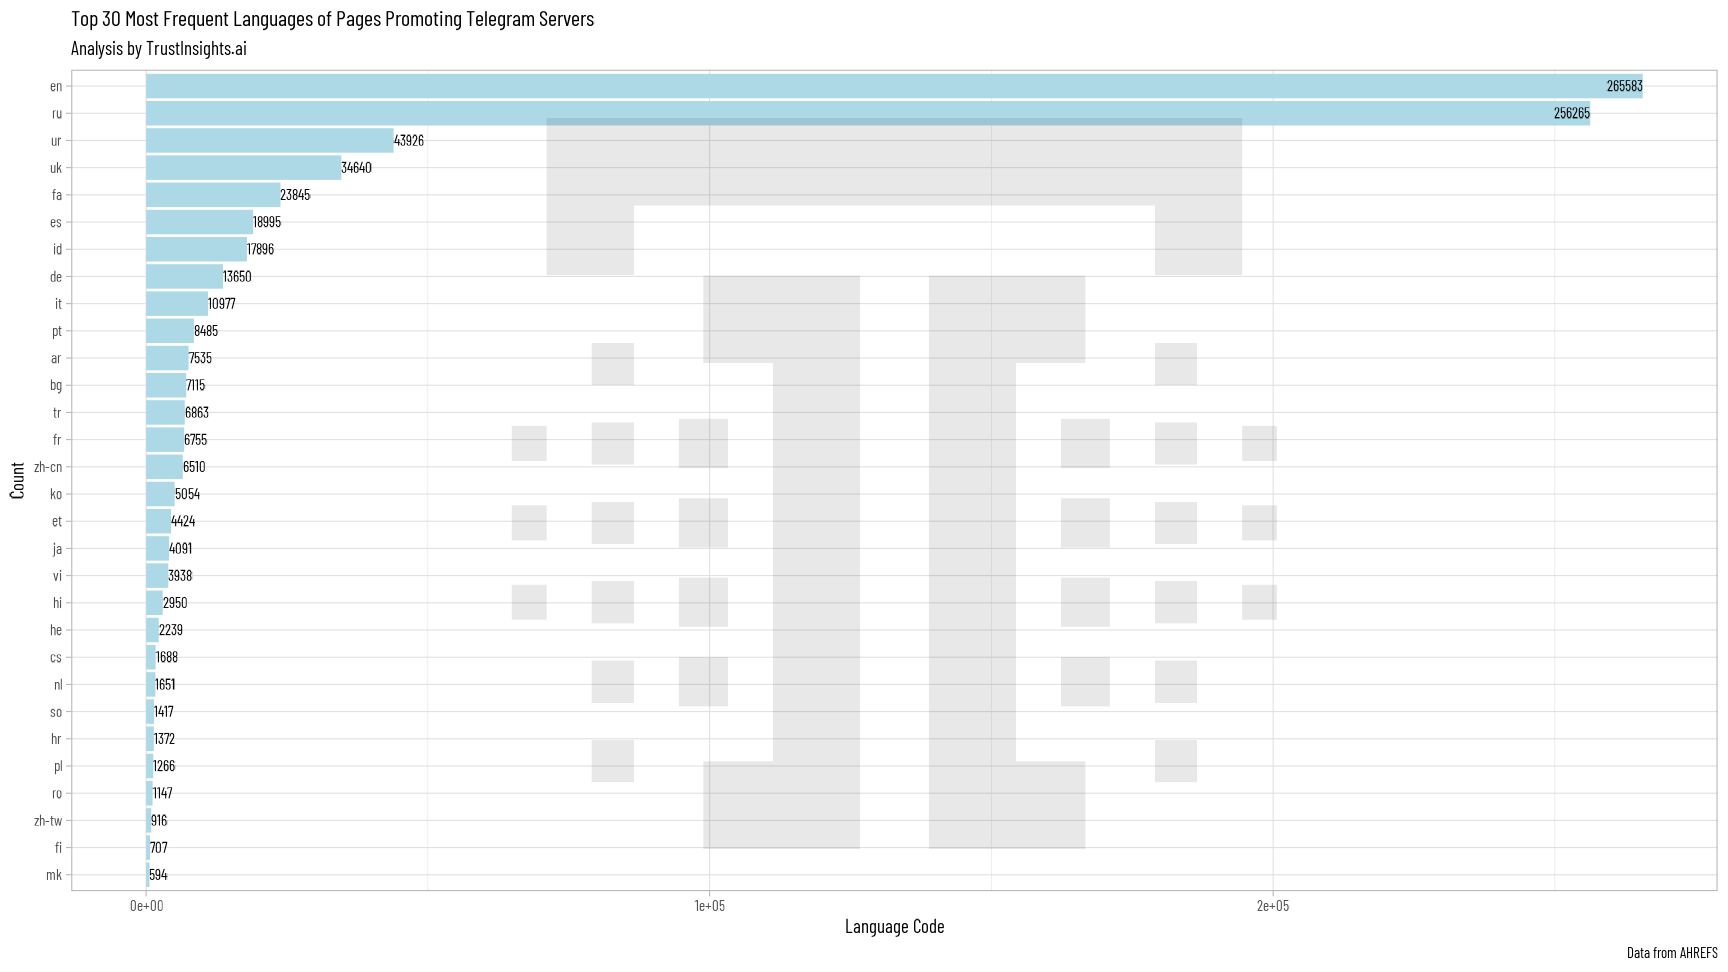Click the value label 1417
1728x972 pixels.
pos(164,711)
